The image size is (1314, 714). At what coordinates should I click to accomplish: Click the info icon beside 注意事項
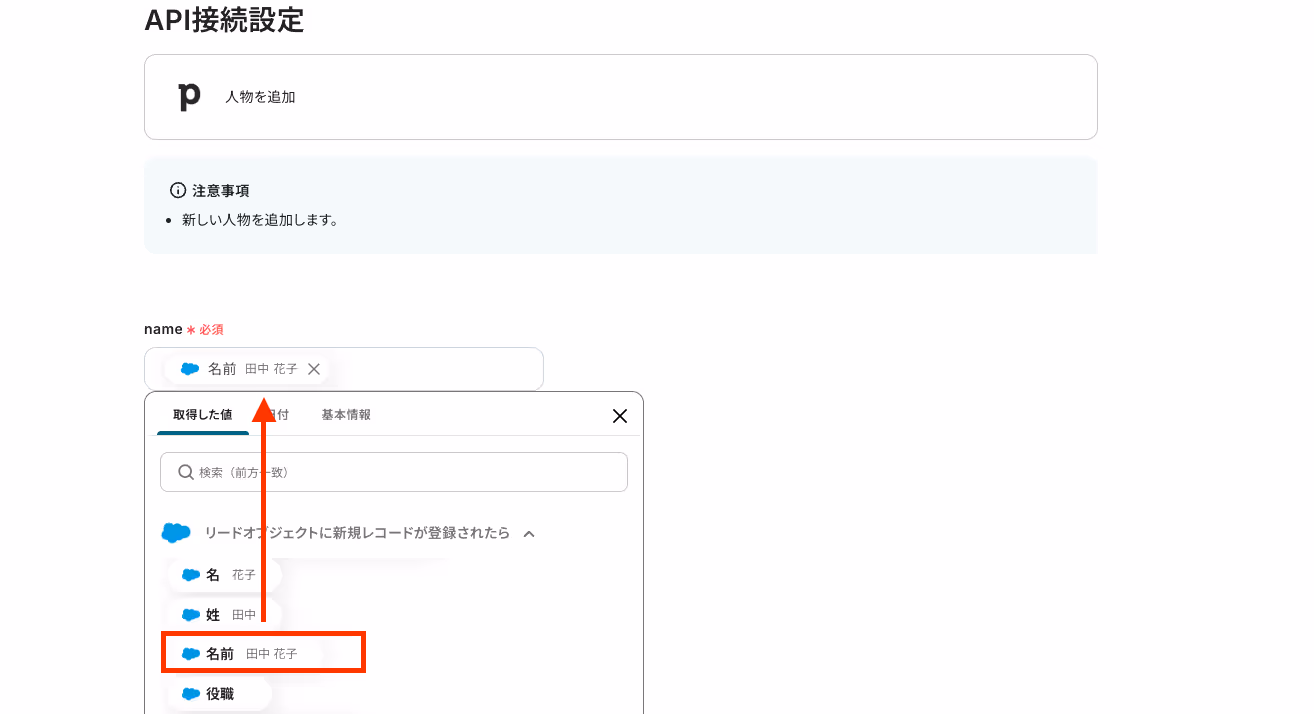[x=178, y=190]
